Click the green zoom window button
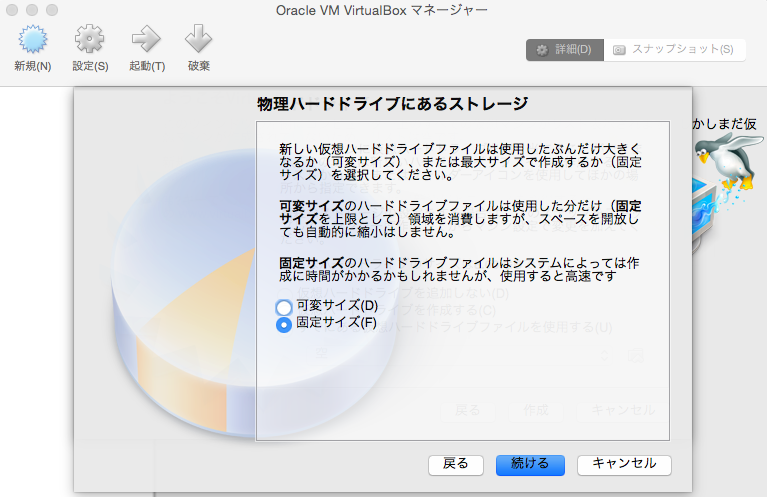 tap(52, 10)
